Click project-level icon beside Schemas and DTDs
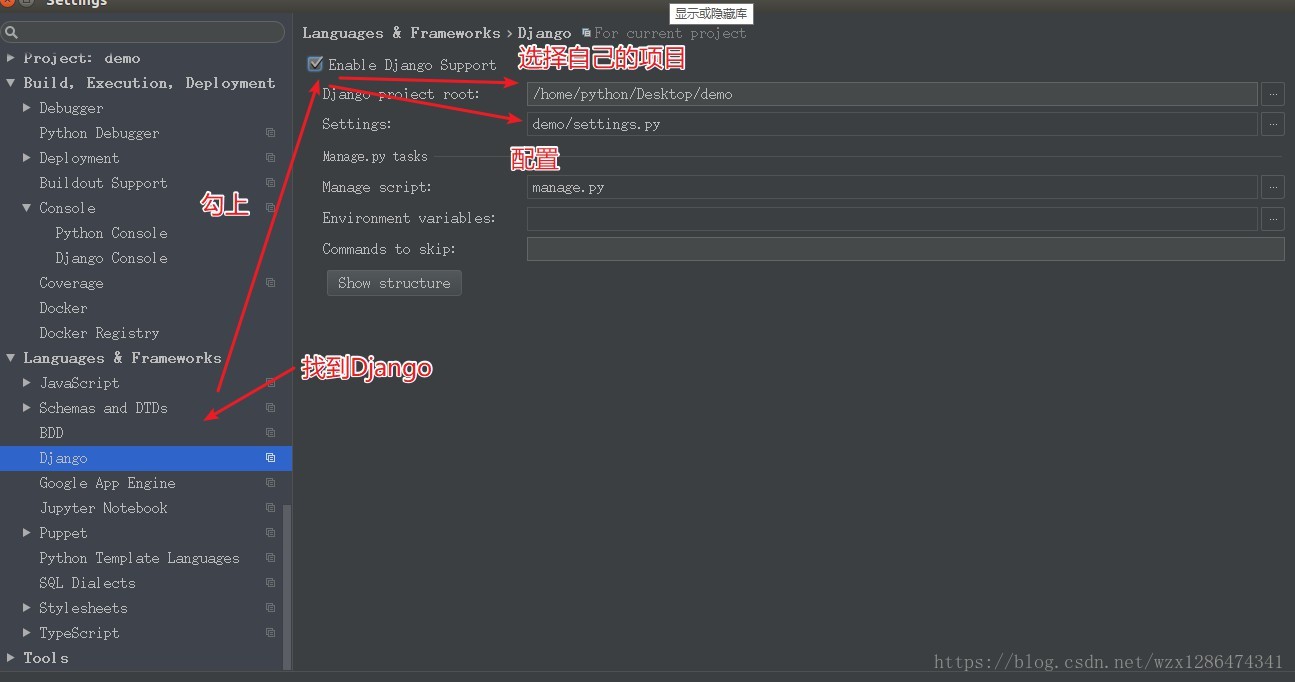This screenshot has height=682, width=1295. click(x=270, y=408)
